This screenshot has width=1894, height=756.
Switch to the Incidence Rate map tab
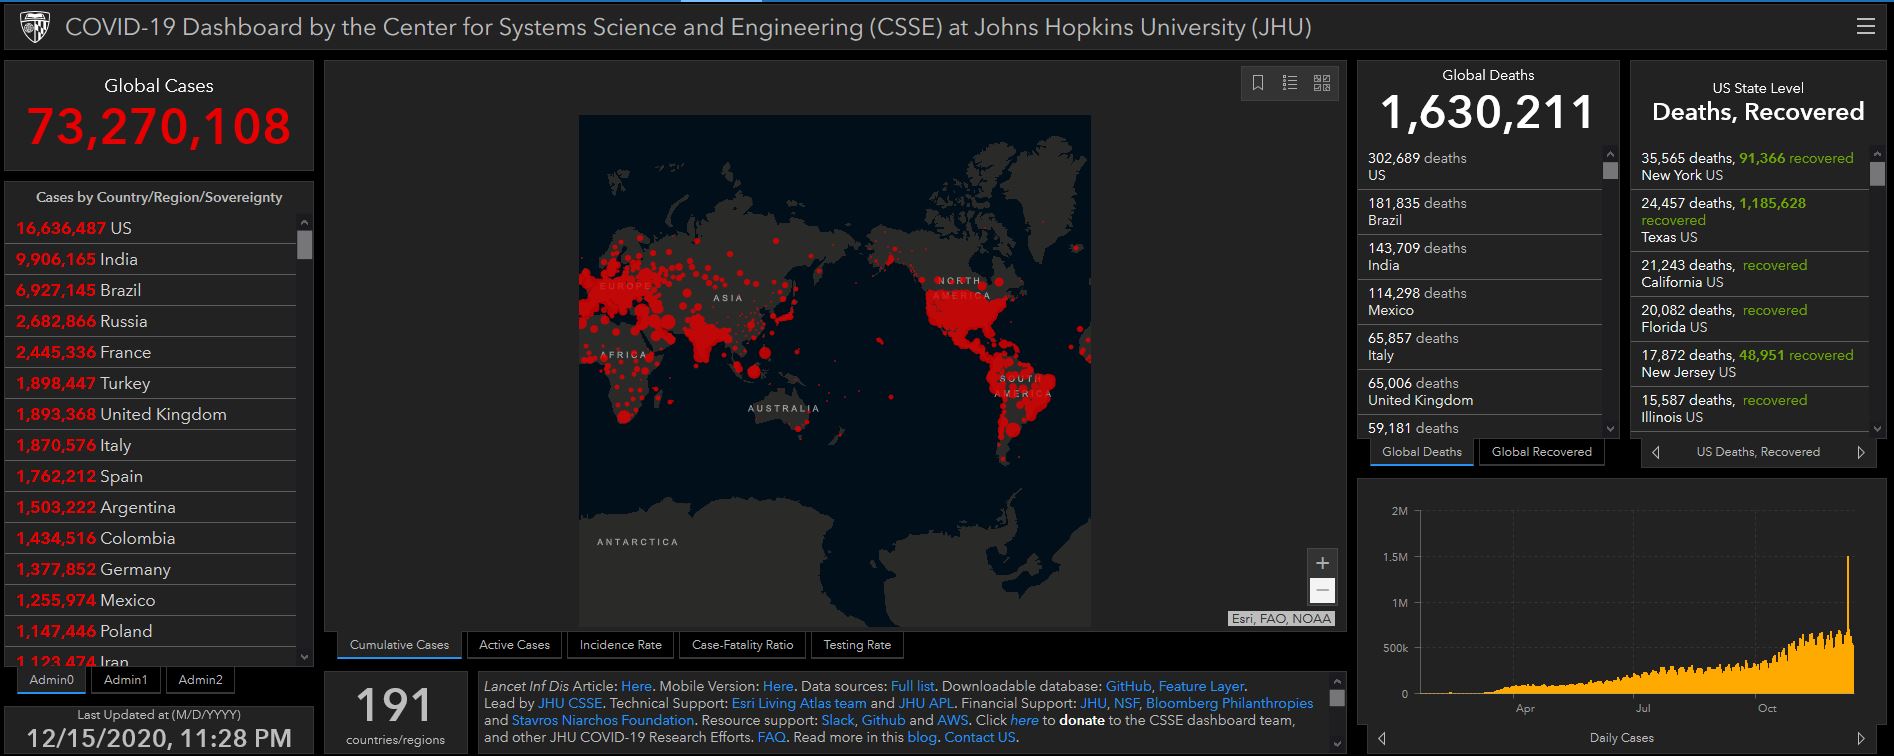620,645
